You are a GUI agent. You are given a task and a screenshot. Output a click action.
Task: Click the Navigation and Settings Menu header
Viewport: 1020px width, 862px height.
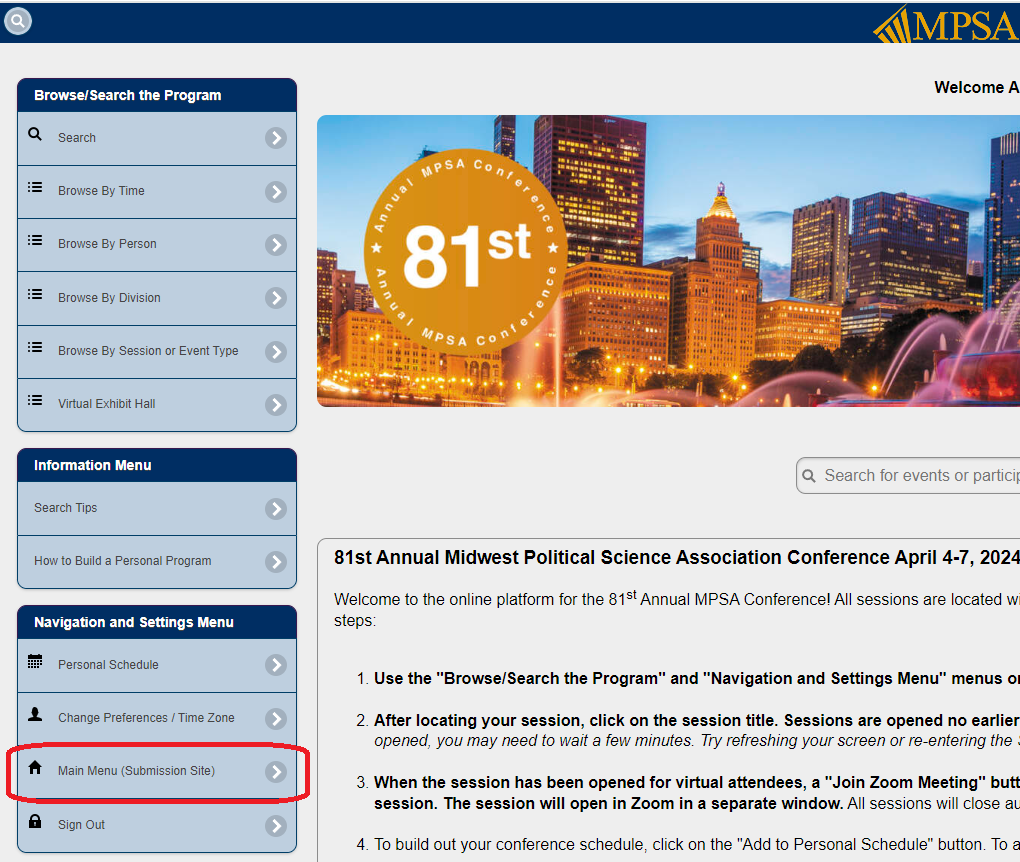(x=157, y=622)
